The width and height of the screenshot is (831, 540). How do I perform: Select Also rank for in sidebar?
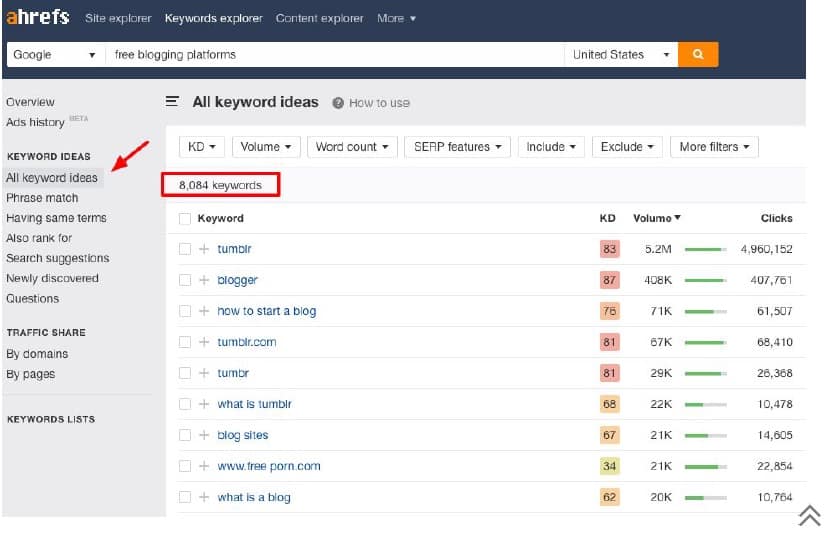(x=39, y=238)
